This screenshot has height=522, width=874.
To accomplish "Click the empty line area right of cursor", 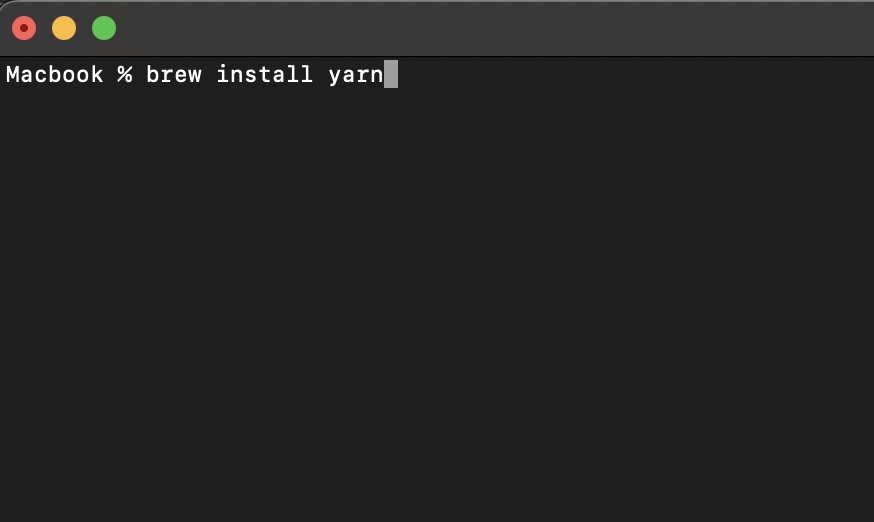I will [630, 75].
